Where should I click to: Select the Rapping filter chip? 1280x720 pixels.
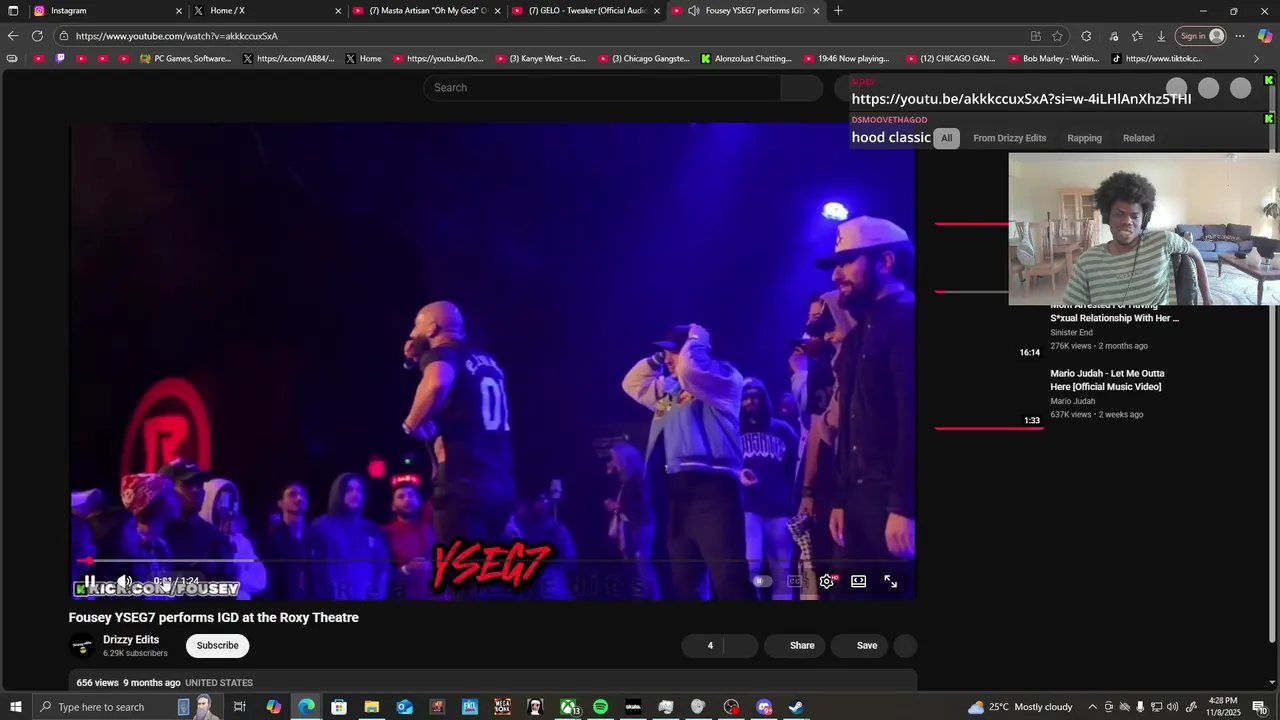click(x=1084, y=138)
